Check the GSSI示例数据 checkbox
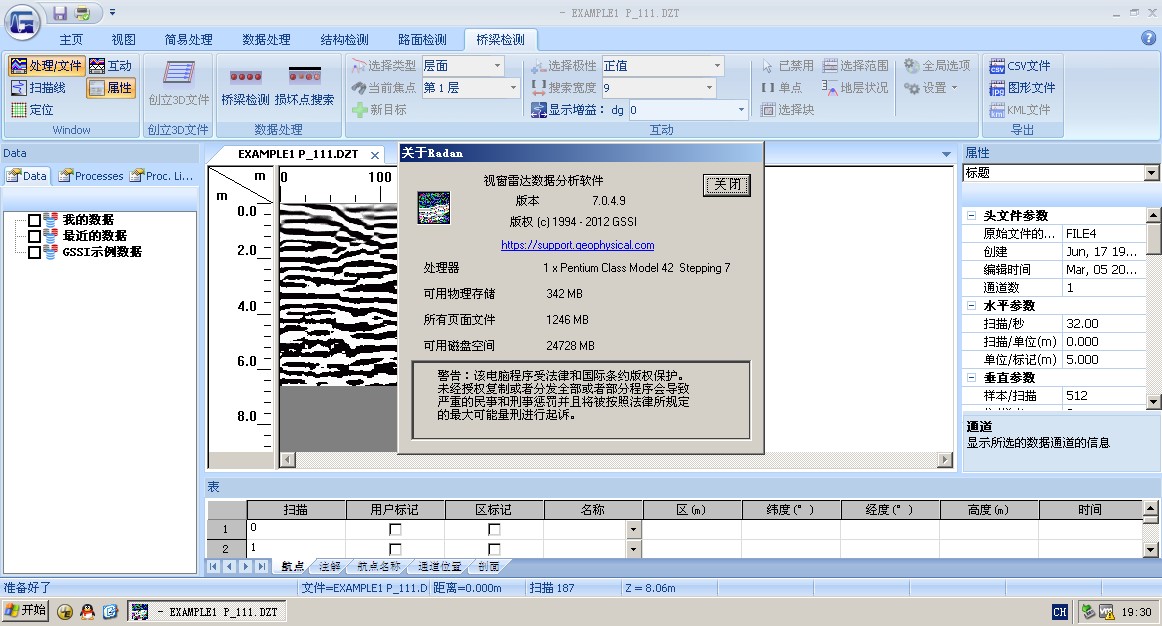 pyautogui.click(x=34, y=253)
